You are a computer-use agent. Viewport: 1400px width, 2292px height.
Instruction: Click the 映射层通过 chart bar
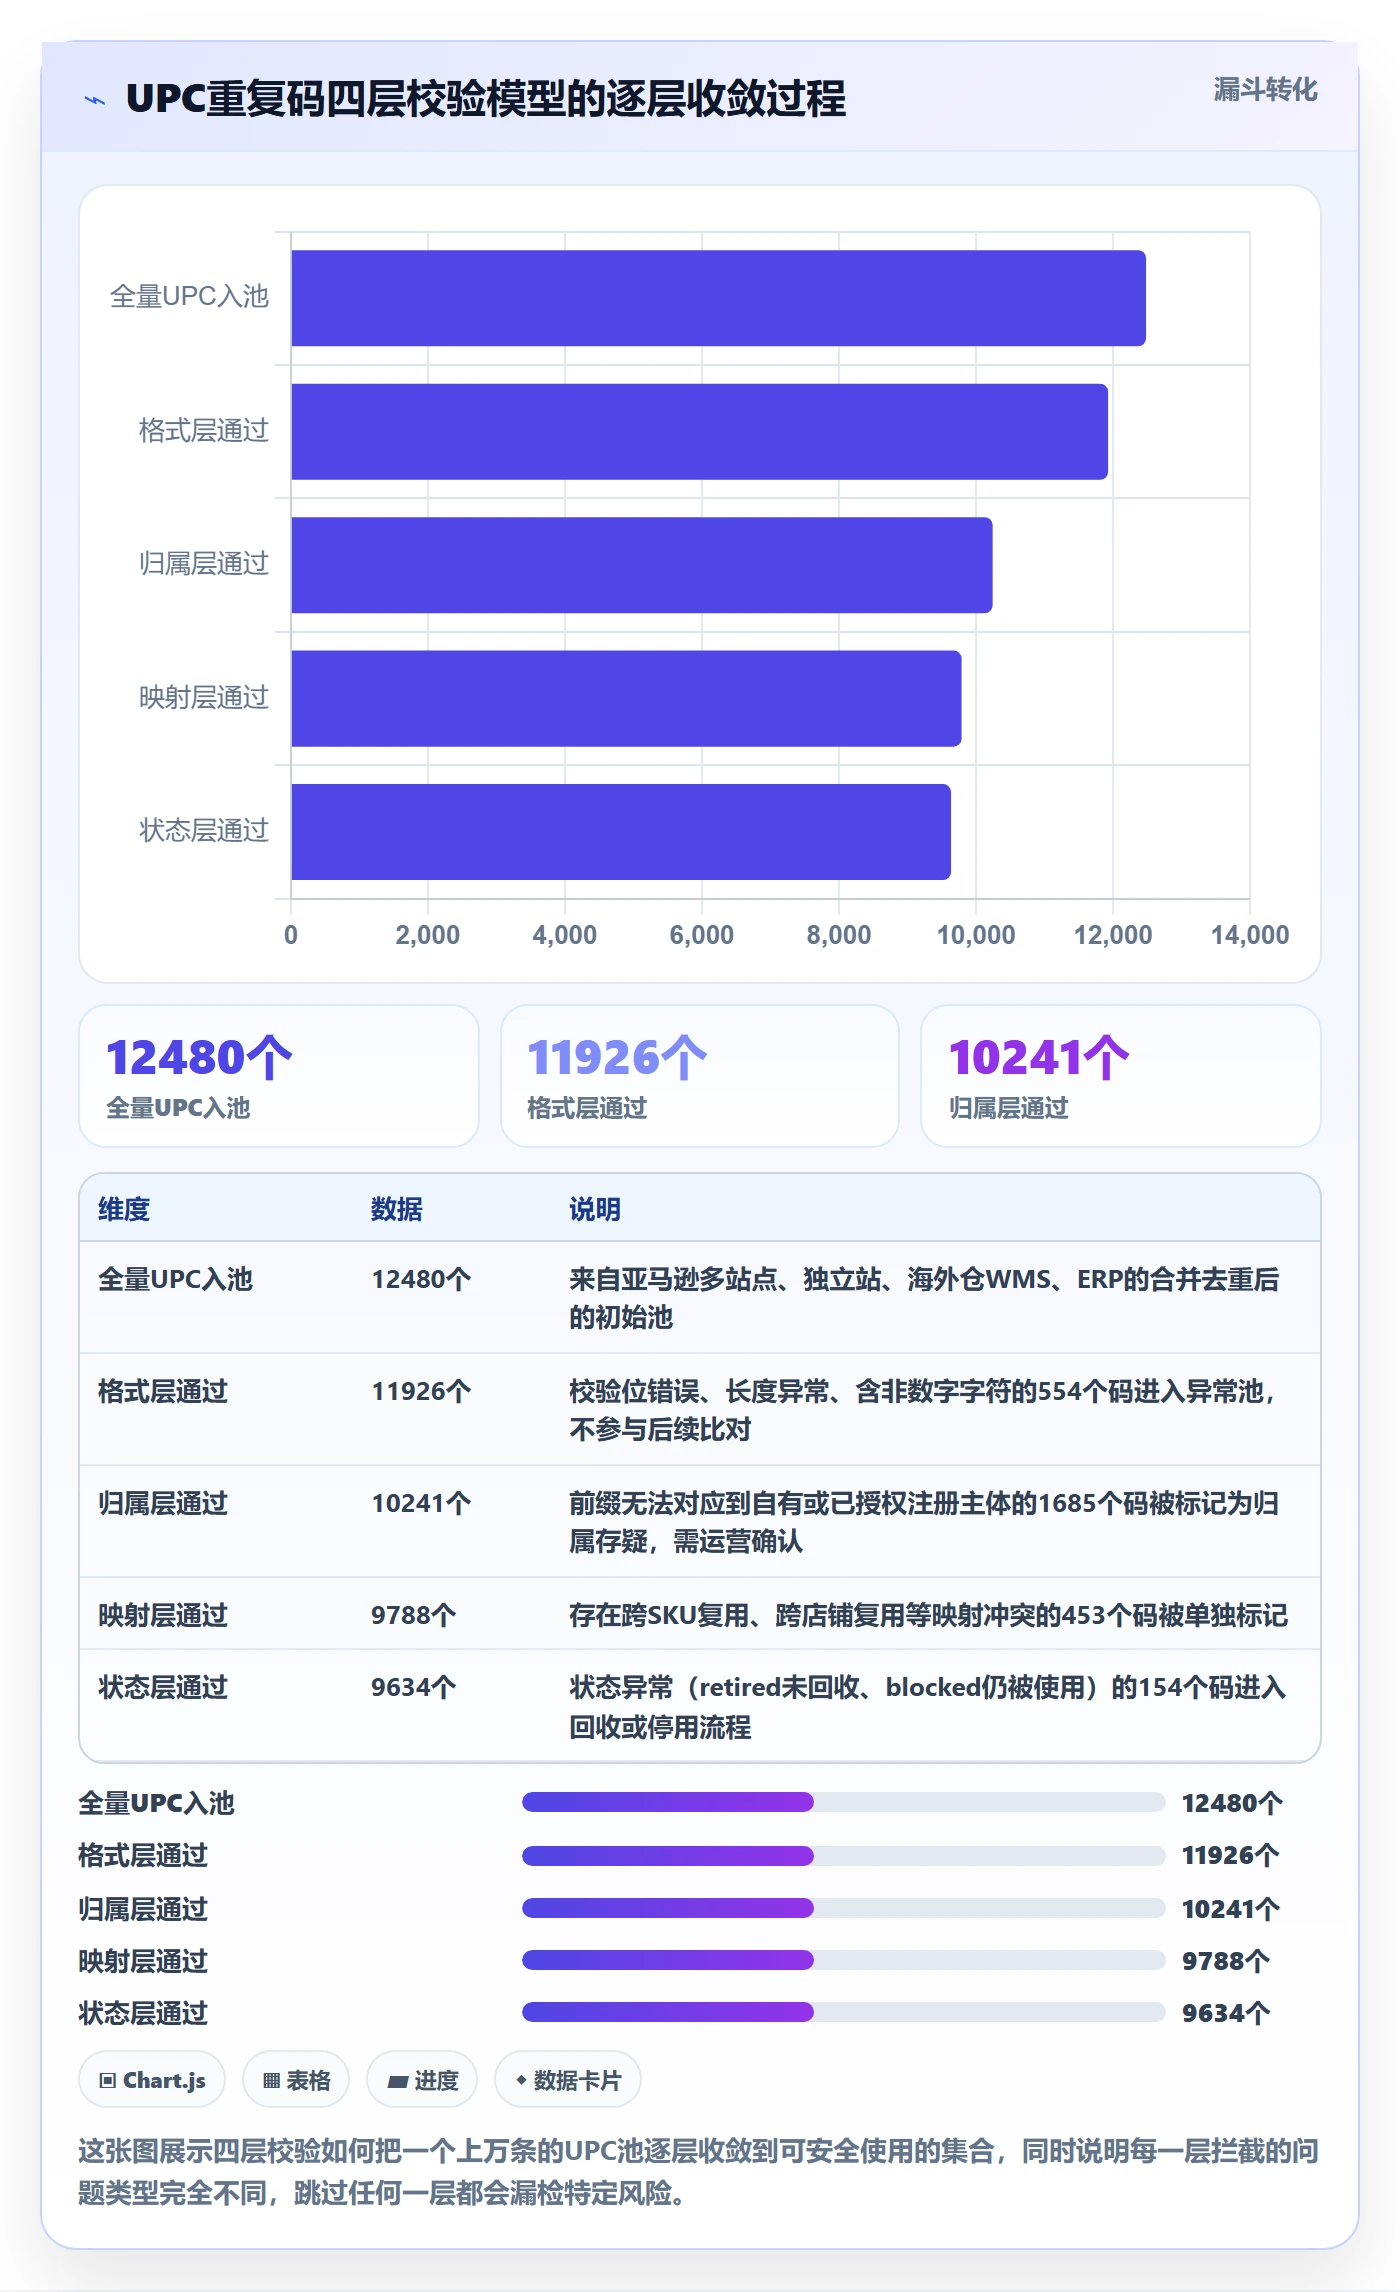click(x=626, y=698)
